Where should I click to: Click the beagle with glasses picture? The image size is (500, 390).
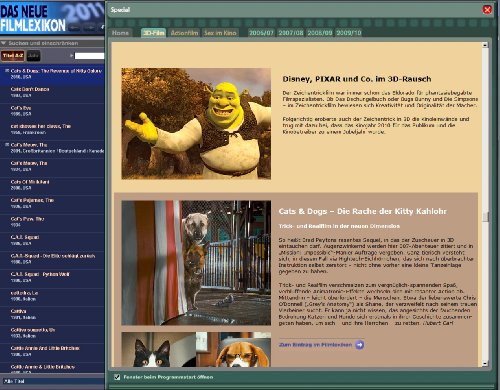point(234,349)
